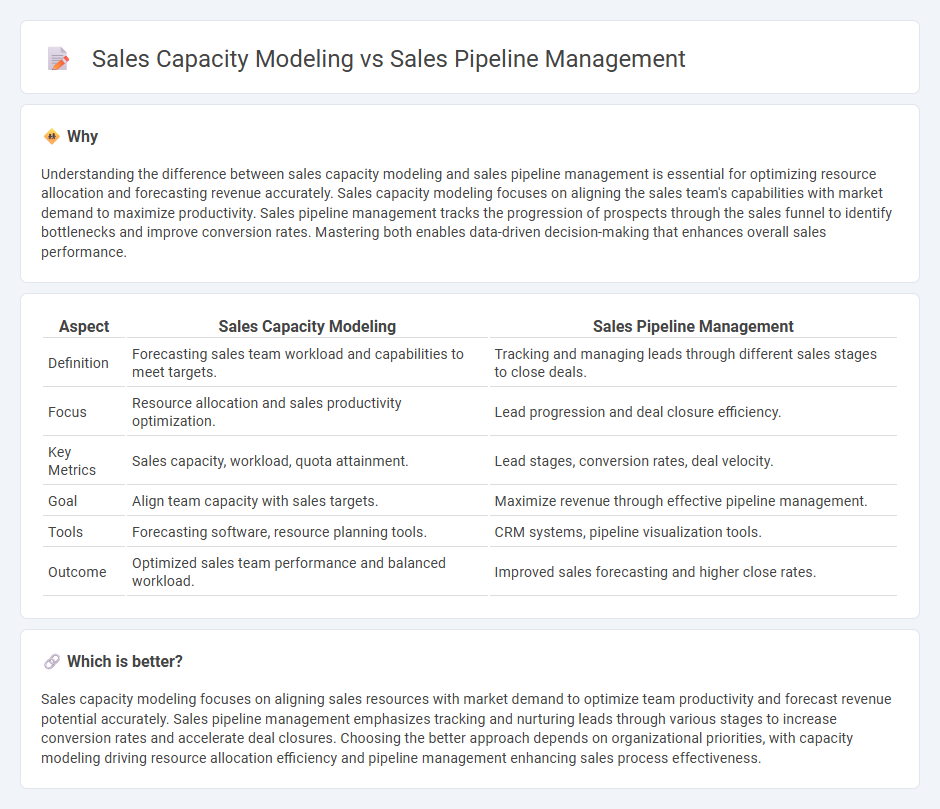Click the orange diamond icon next to Why
The image size is (940, 809).
pos(52,137)
